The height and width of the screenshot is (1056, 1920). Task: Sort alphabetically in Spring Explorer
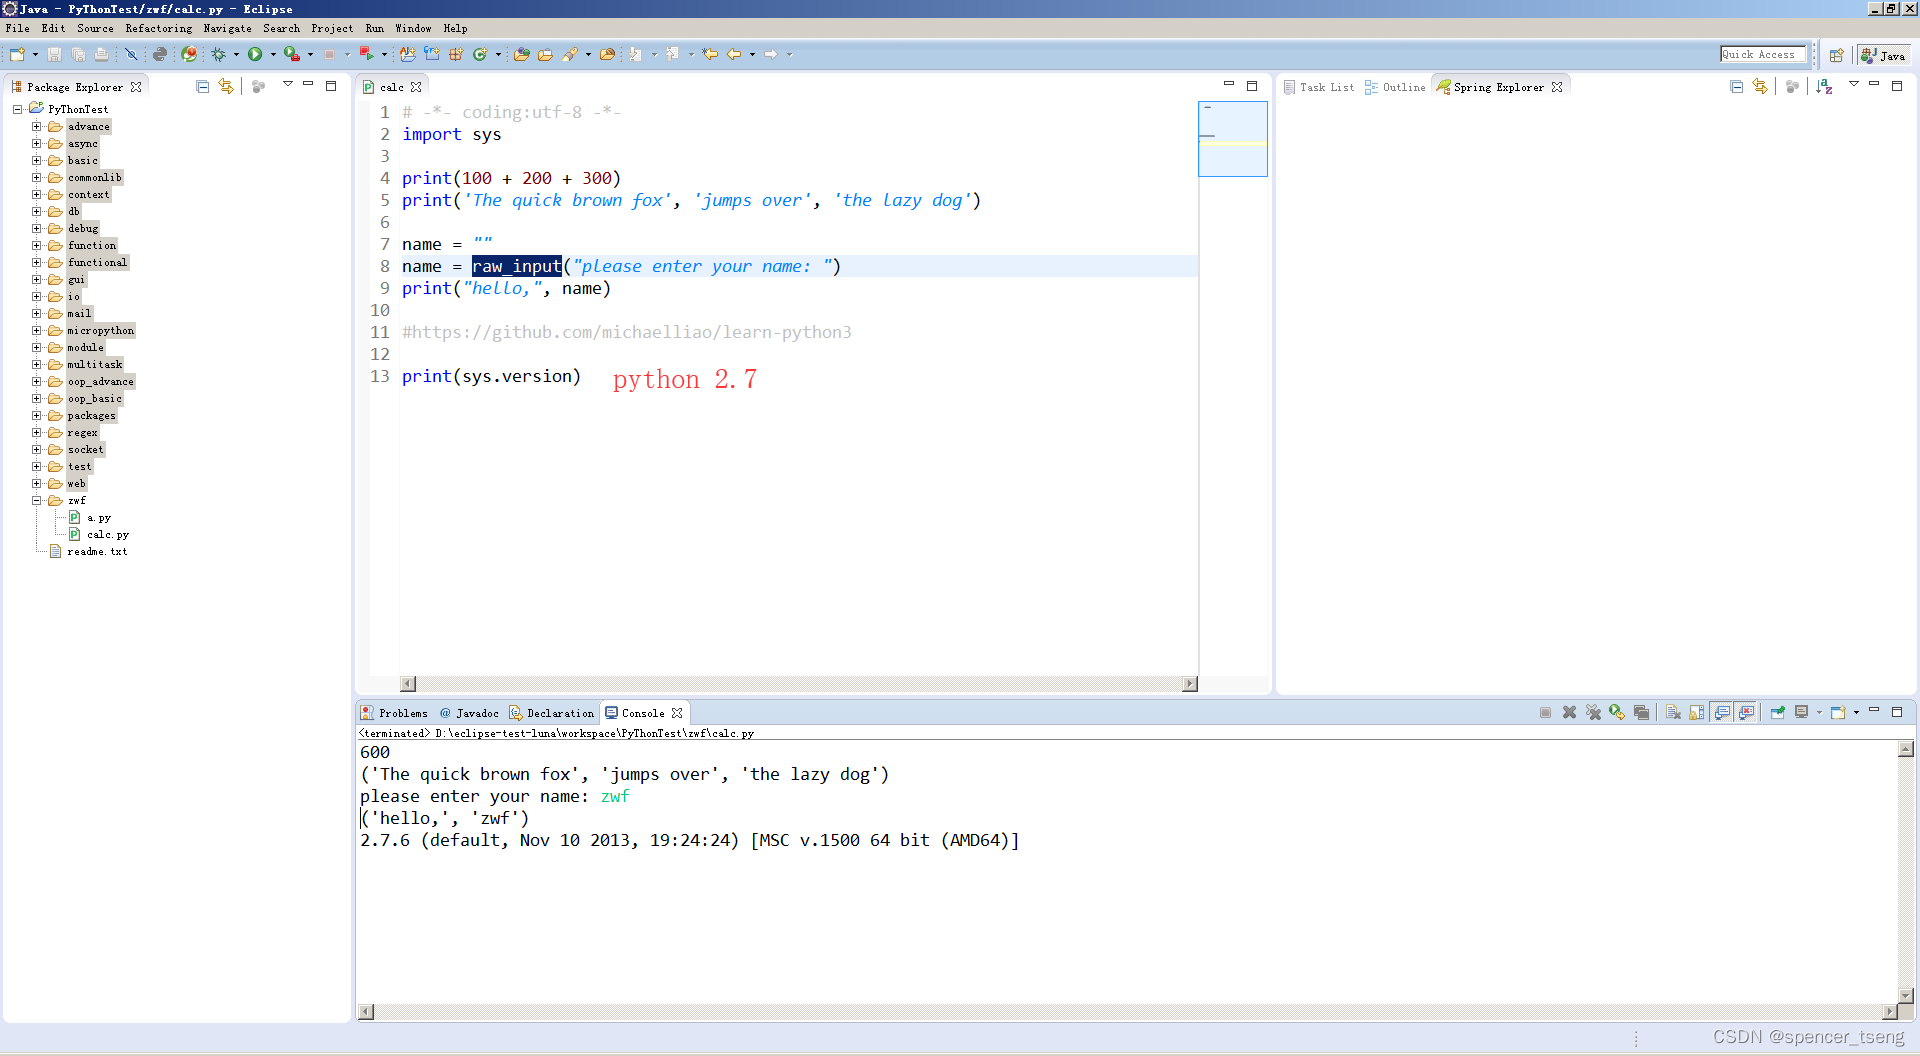point(1824,87)
